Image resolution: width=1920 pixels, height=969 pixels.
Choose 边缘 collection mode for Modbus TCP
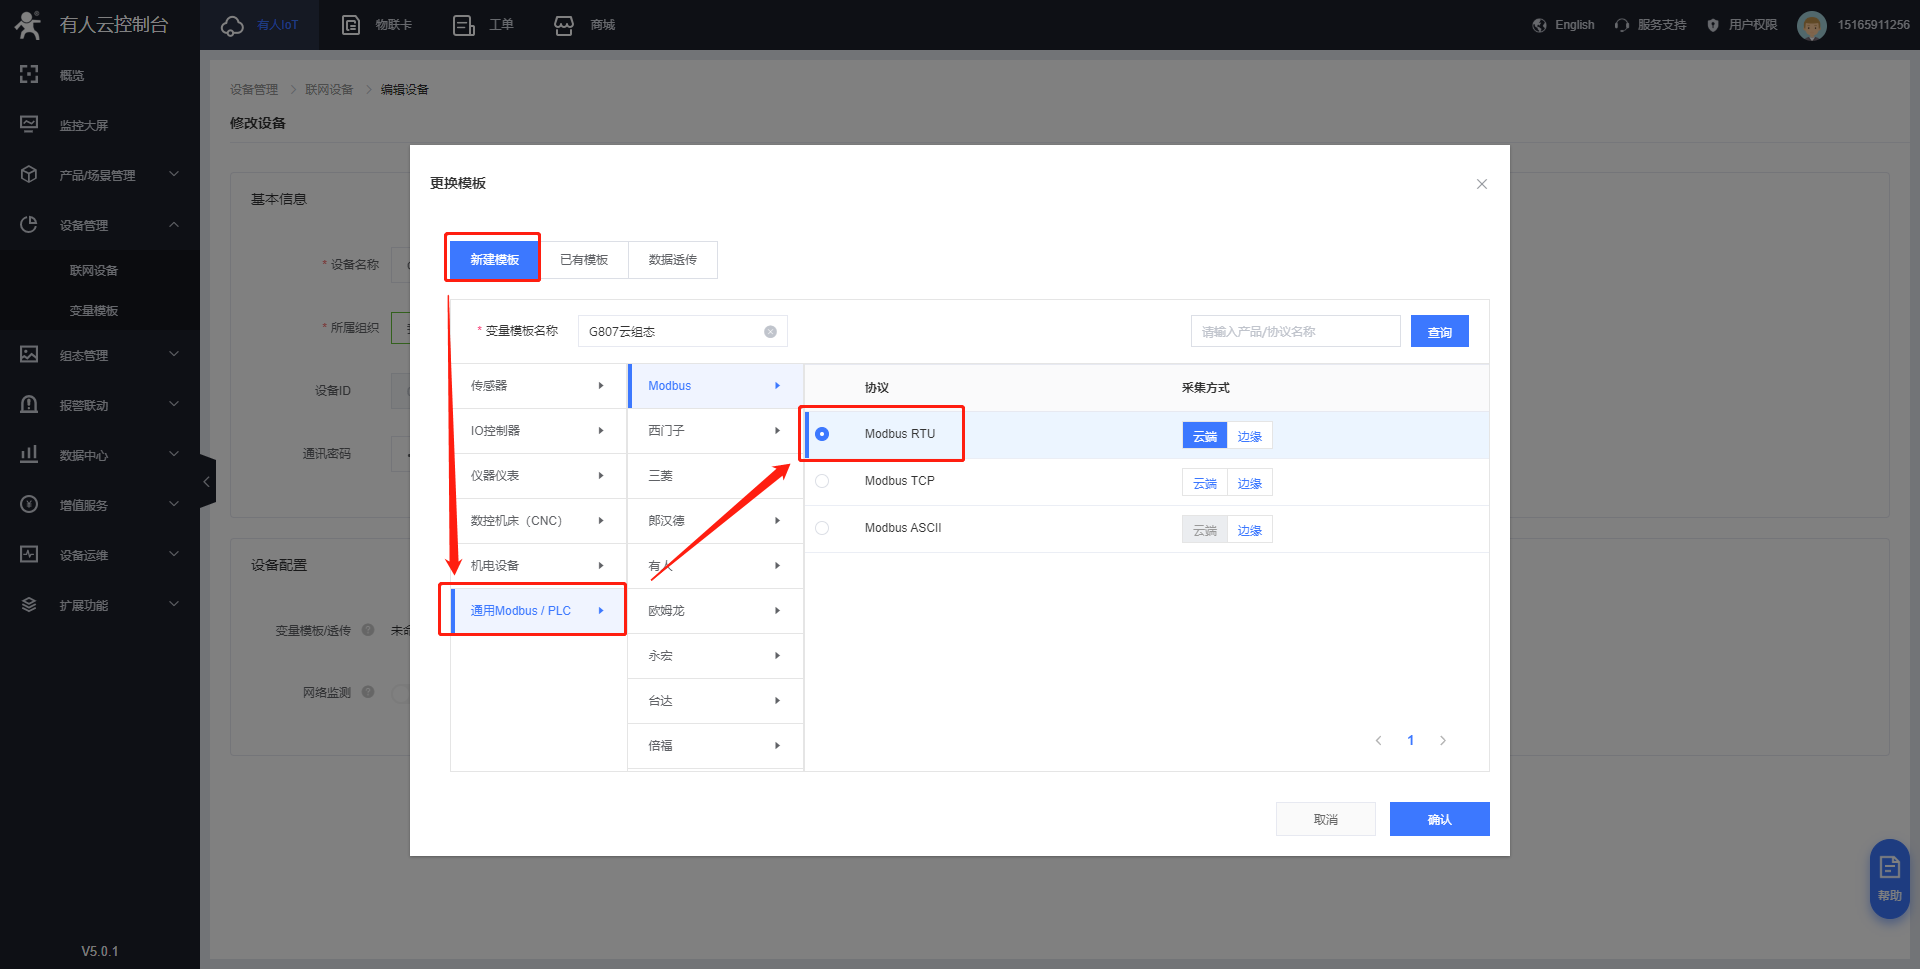pos(1249,483)
